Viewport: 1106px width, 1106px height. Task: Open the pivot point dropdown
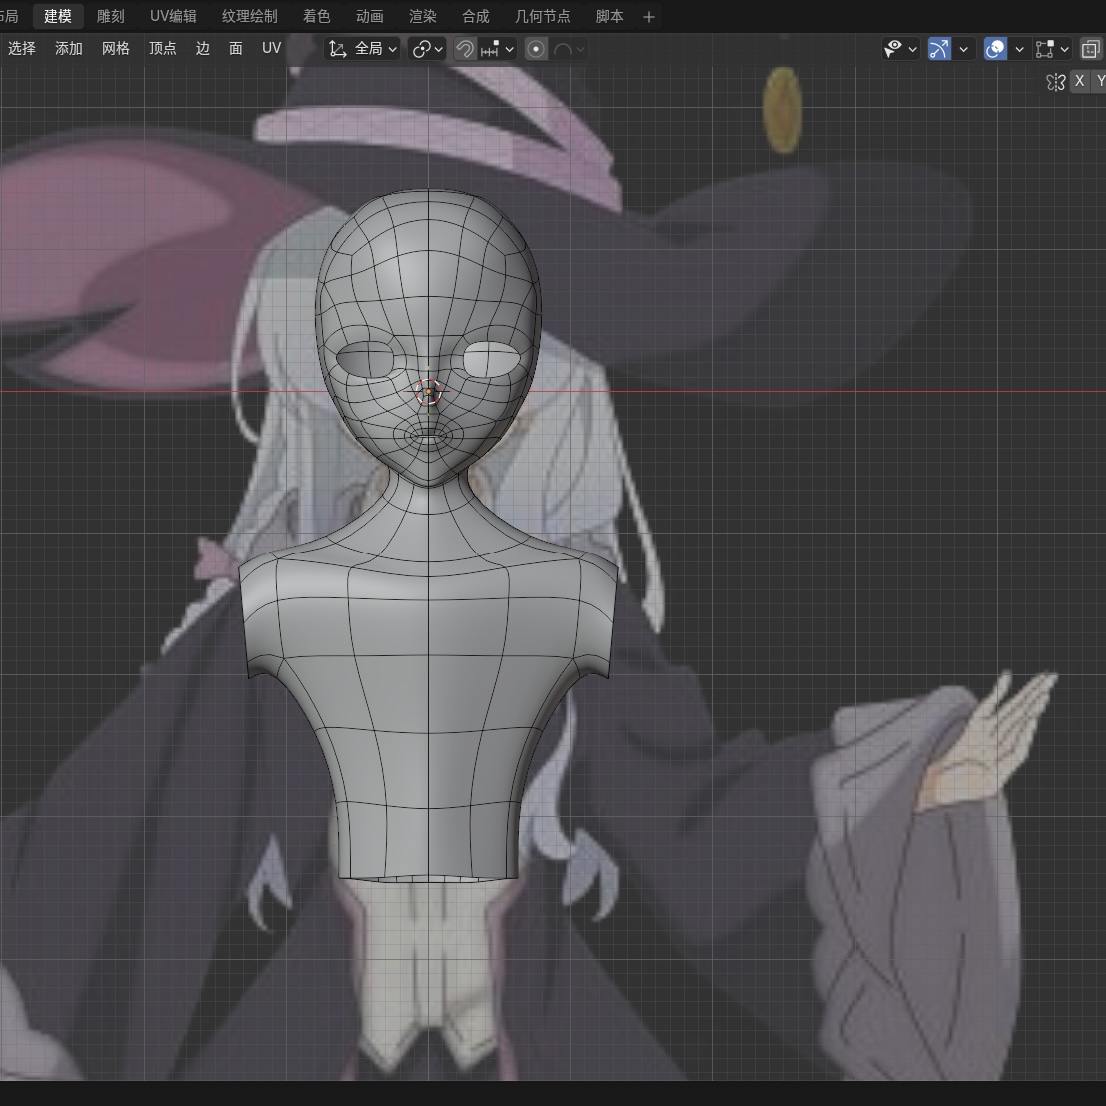(427, 49)
